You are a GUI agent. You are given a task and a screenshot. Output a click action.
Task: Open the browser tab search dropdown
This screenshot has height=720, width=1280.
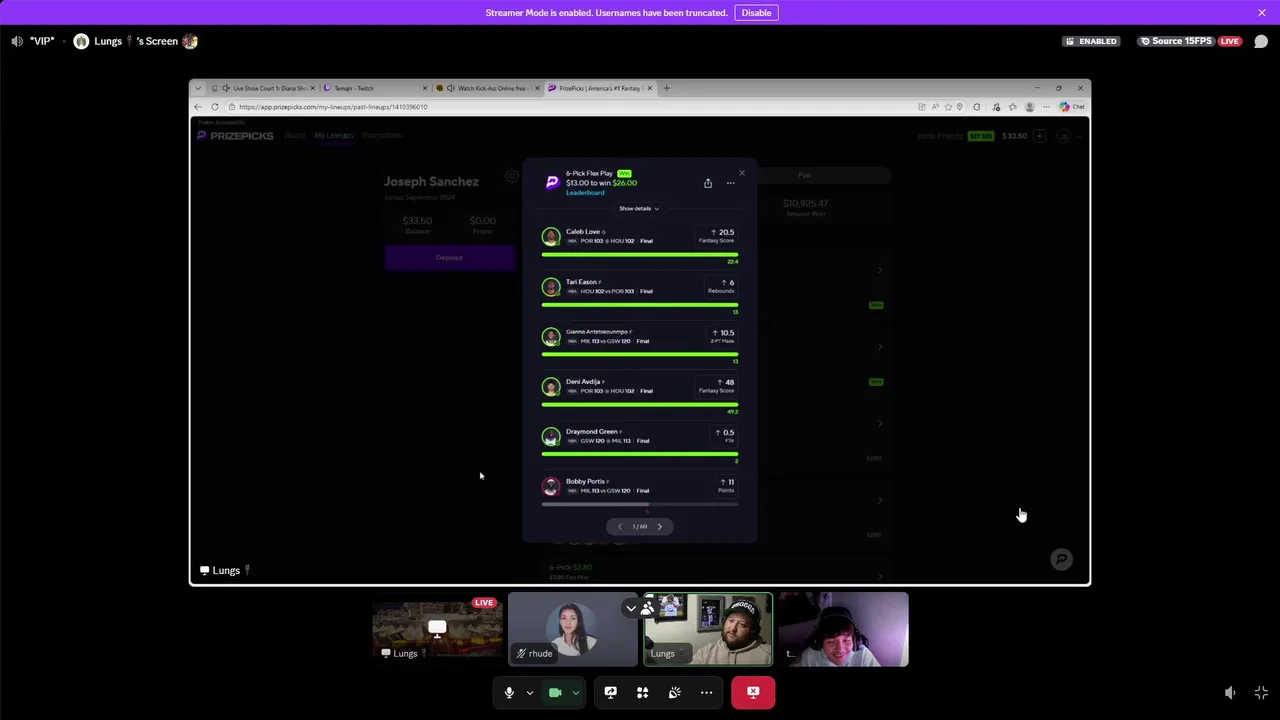point(198,88)
